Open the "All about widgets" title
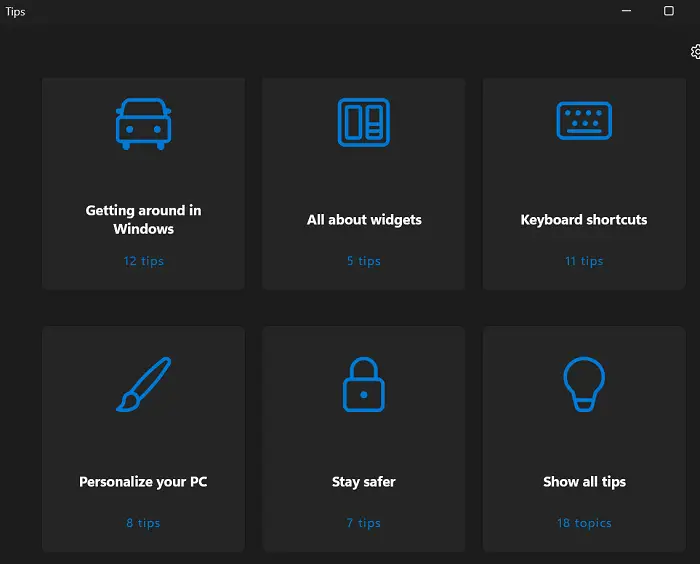Image resolution: width=700 pixels, height=564 pixels. click(x=364, y=220)
